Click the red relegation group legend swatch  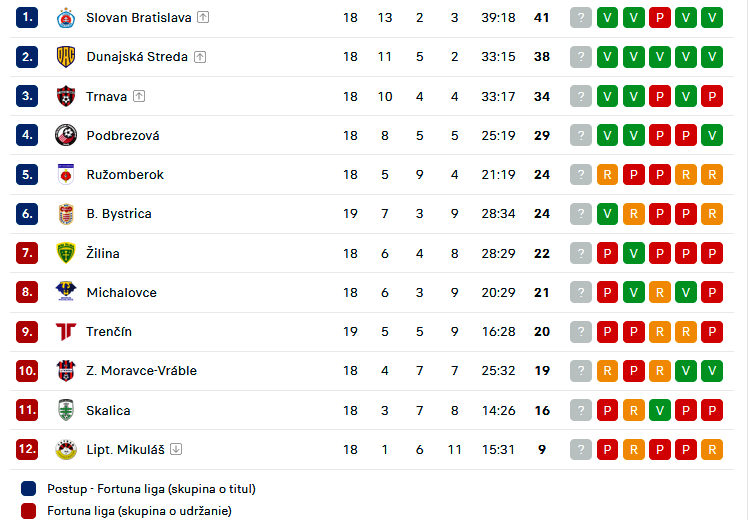click(28, 511)
